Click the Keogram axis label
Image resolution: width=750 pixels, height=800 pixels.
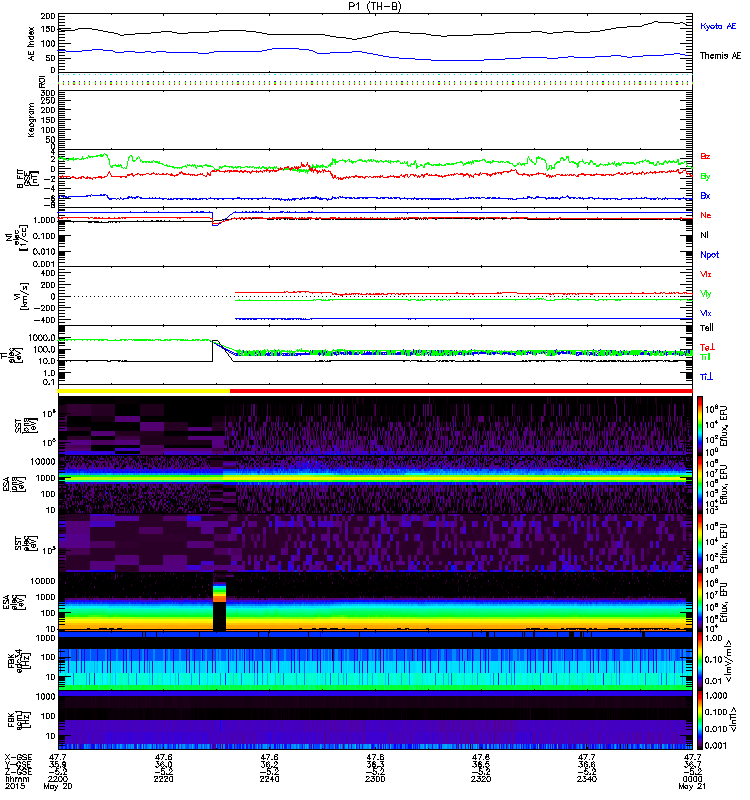(32, 120)
